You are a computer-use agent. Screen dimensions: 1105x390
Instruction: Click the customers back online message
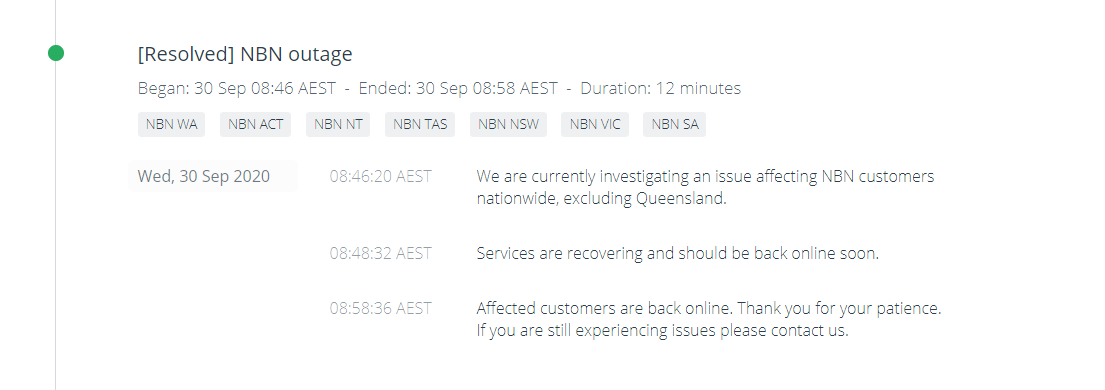point(708,319)
